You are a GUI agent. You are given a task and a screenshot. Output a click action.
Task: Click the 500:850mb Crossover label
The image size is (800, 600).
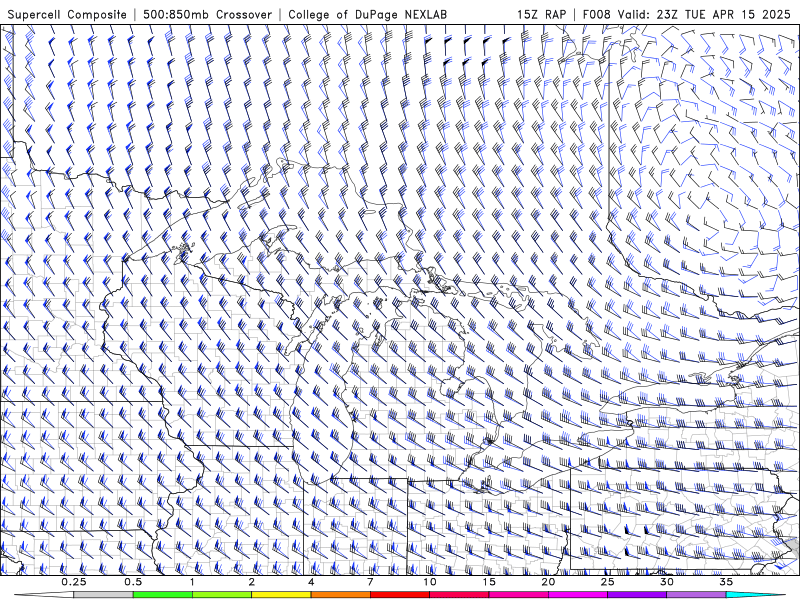[208, 14]
